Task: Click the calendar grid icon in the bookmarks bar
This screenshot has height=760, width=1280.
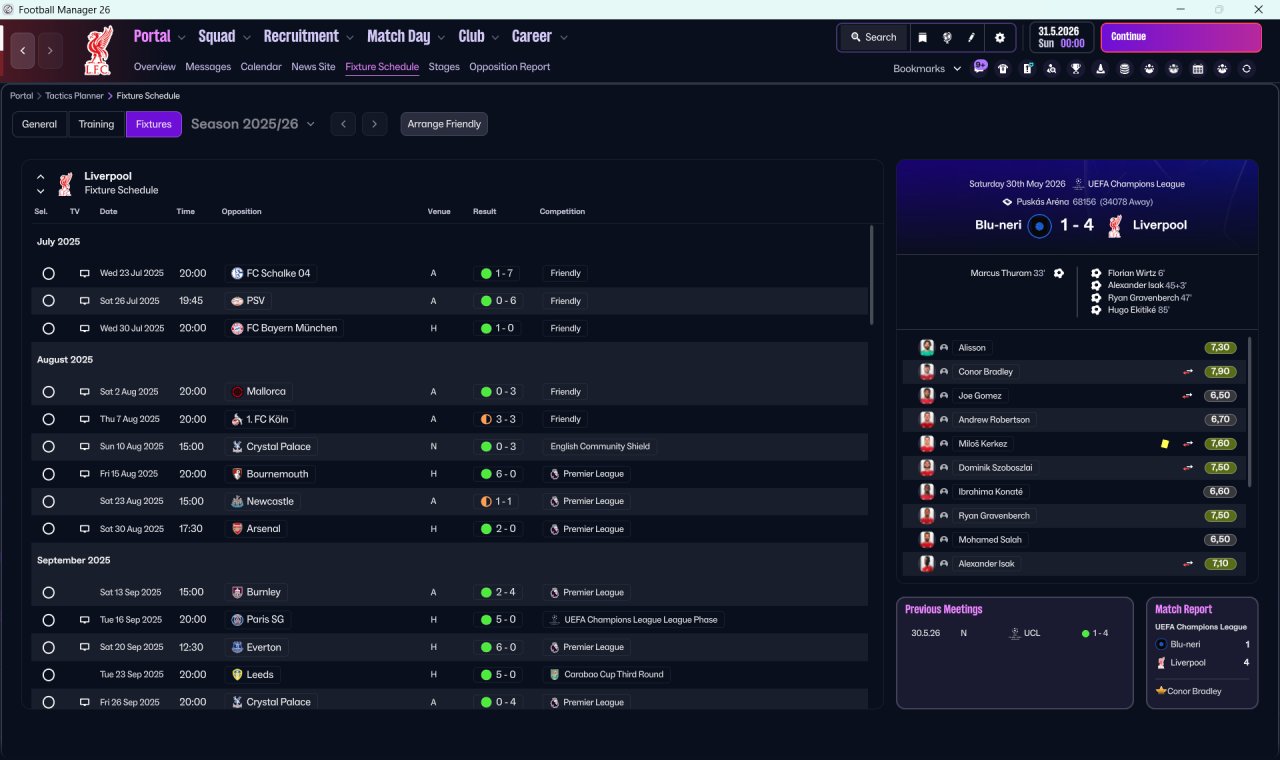Action: (x=1198, y=69)
